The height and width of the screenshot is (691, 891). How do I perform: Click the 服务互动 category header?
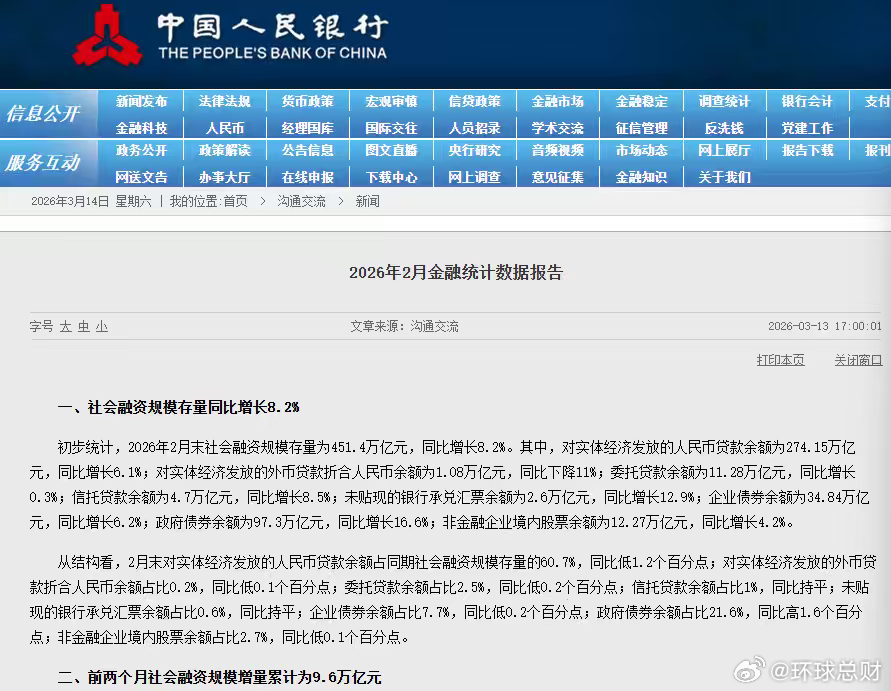(43, 163)
